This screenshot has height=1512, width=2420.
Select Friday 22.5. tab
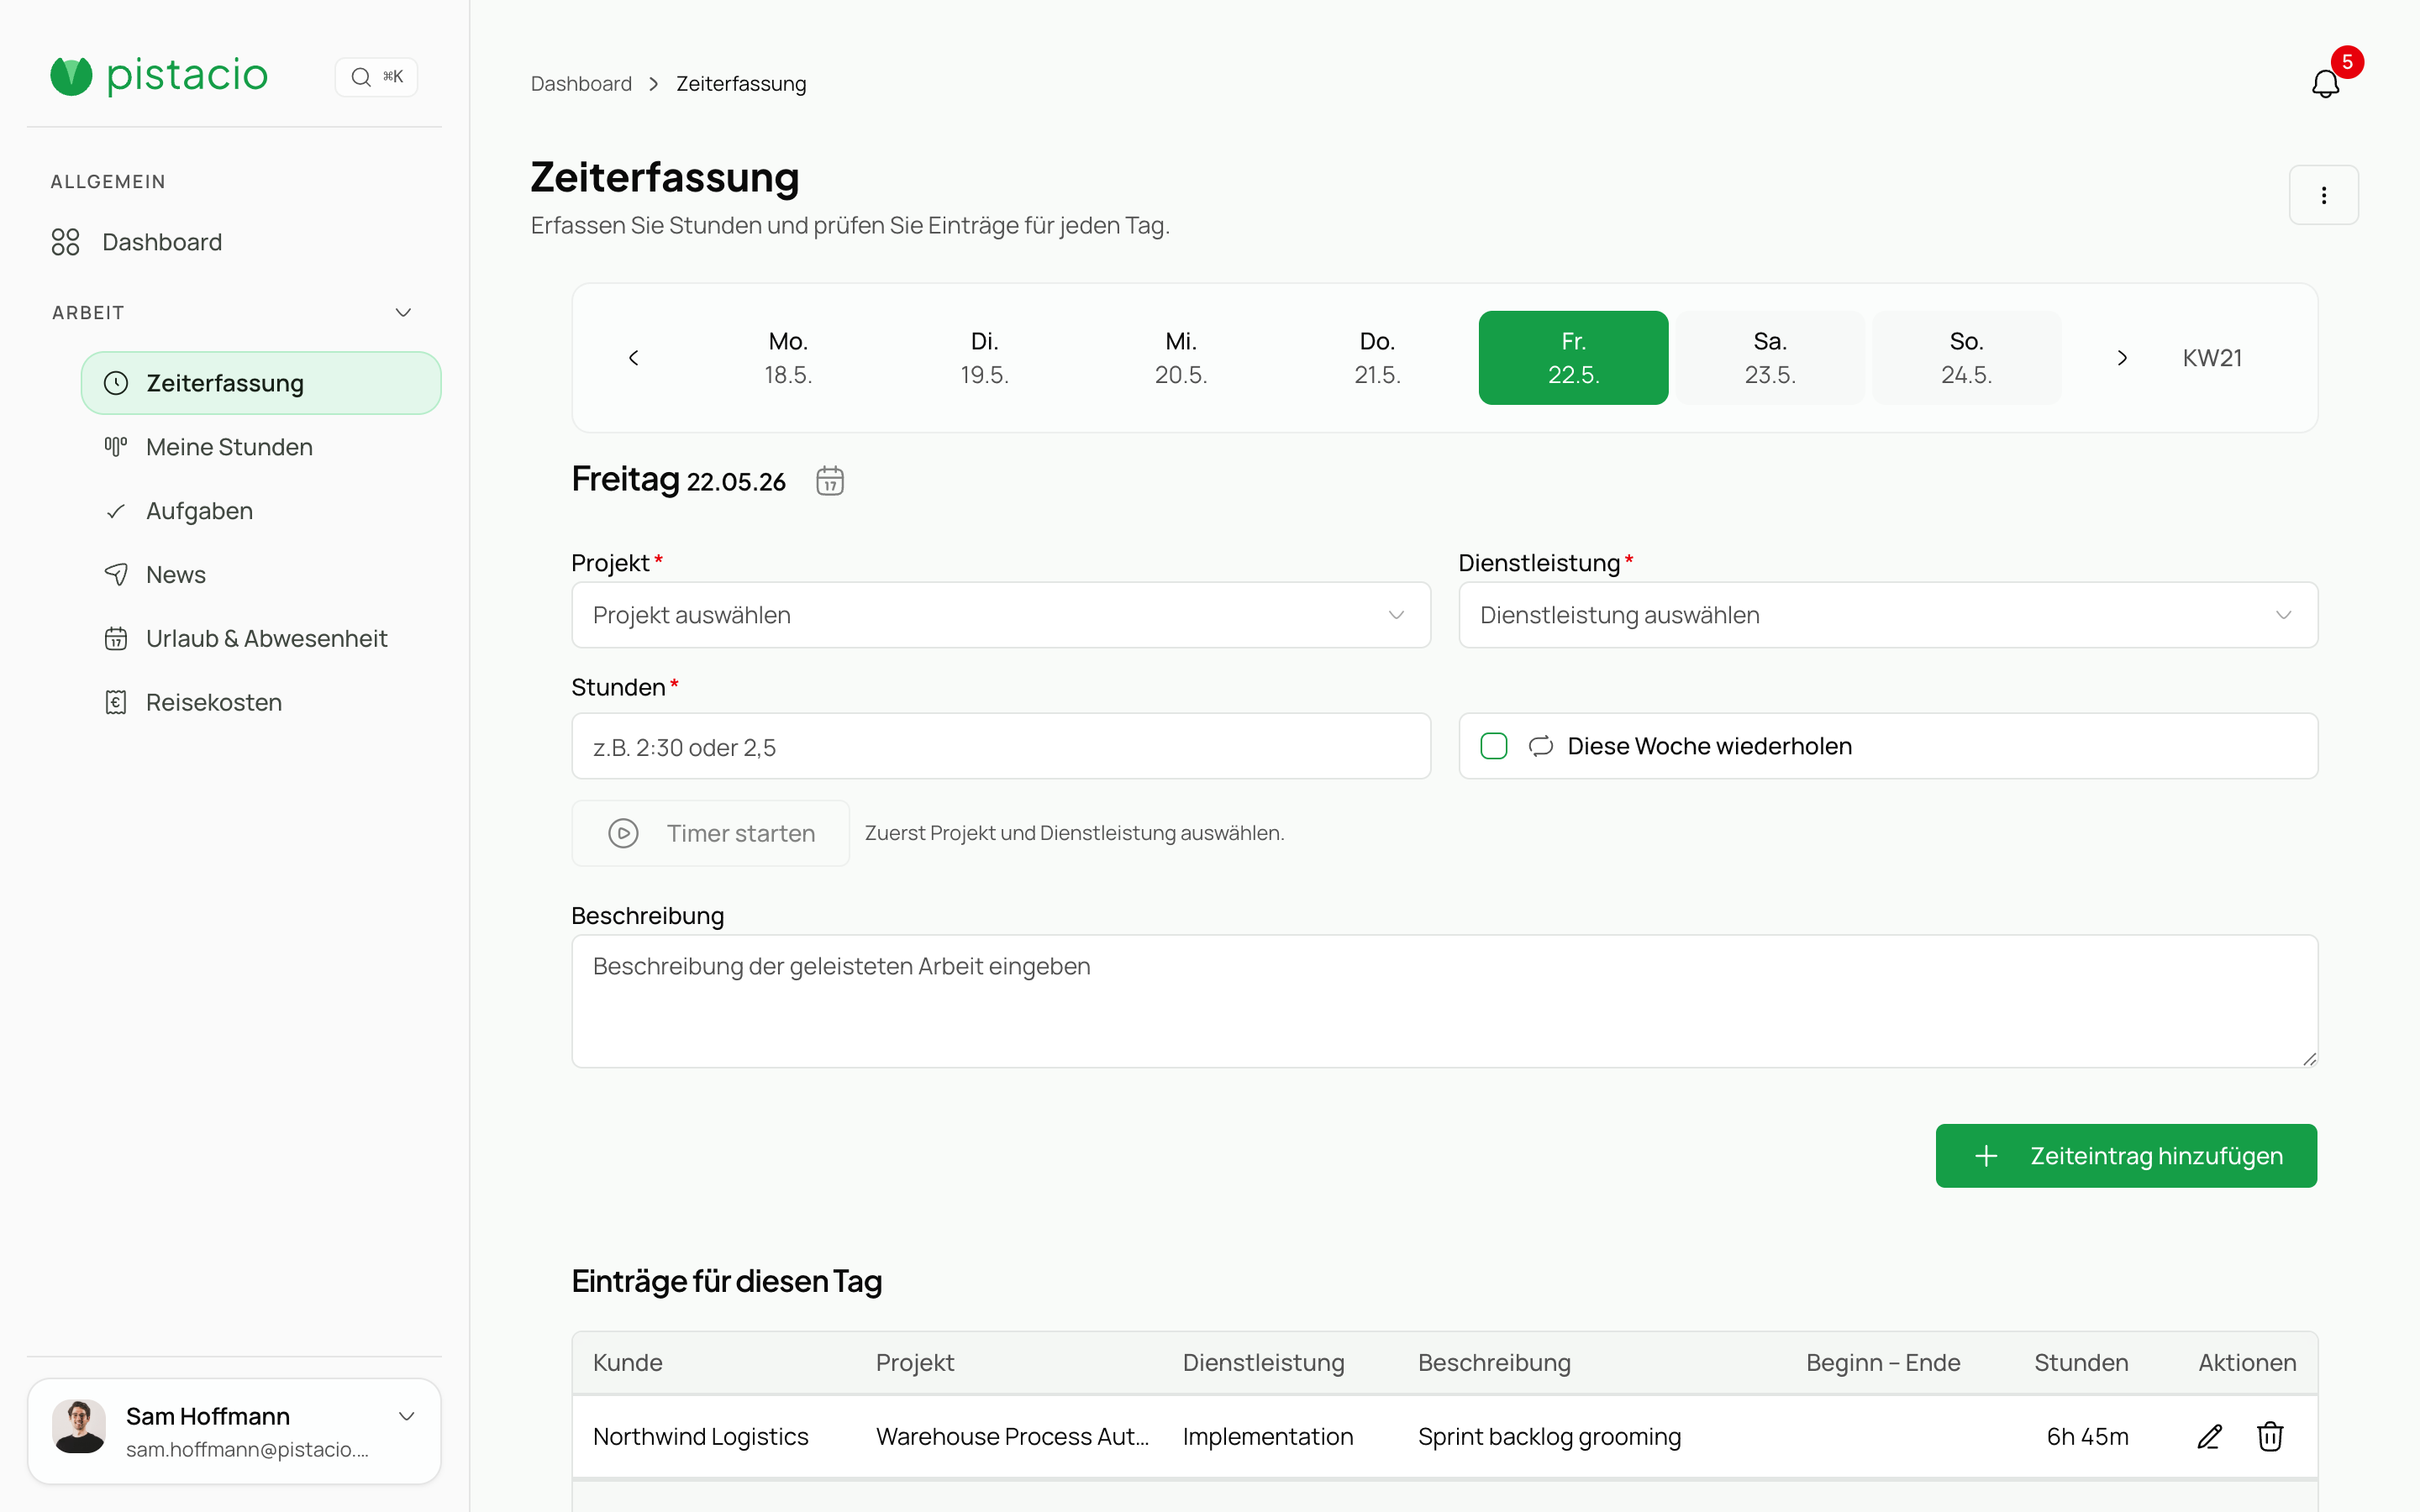[1574, 358]
